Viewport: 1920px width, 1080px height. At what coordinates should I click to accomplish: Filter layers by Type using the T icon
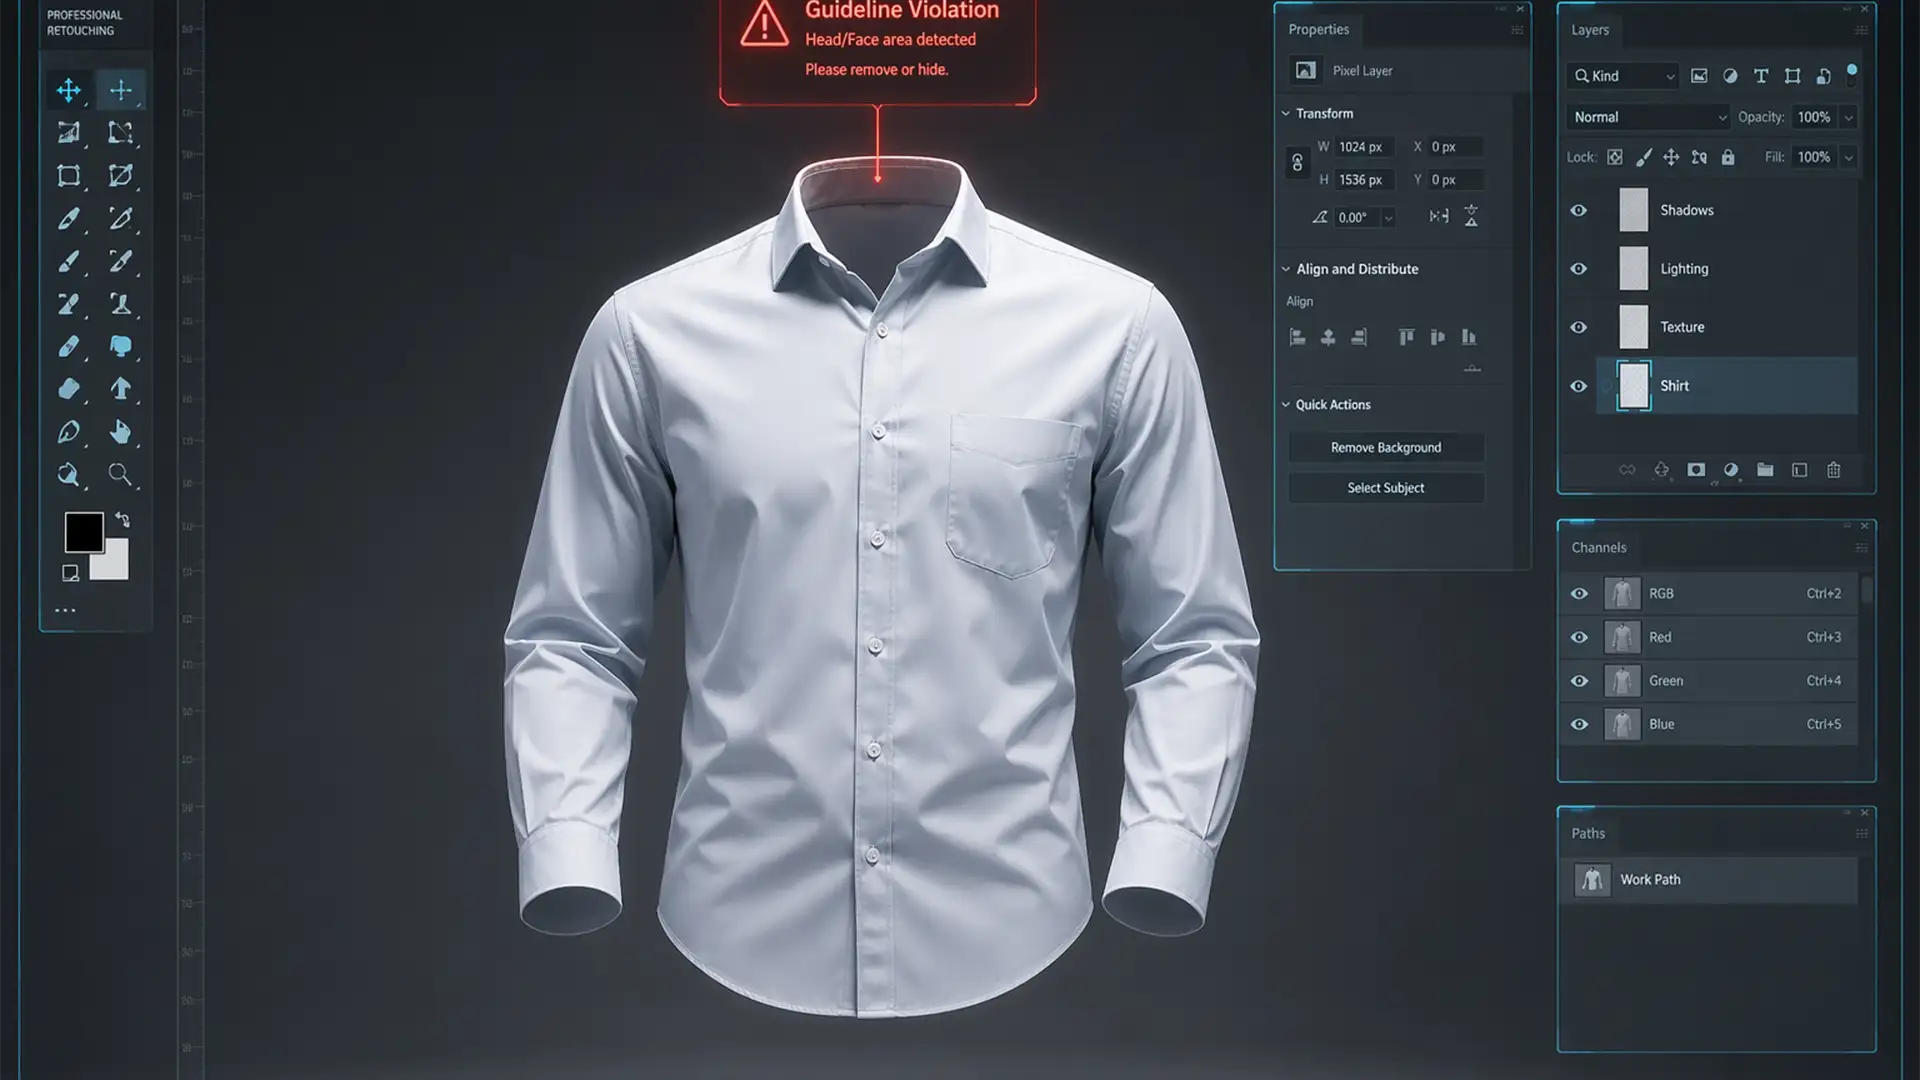[1762, 76]
